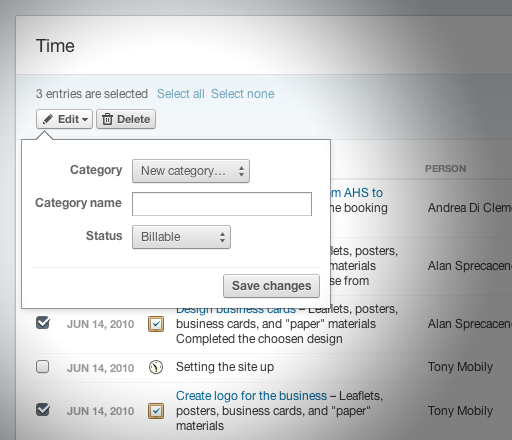Open the Billable status dropdown
The width and height of the screenshot is (512, 440).
pos(181,237)
